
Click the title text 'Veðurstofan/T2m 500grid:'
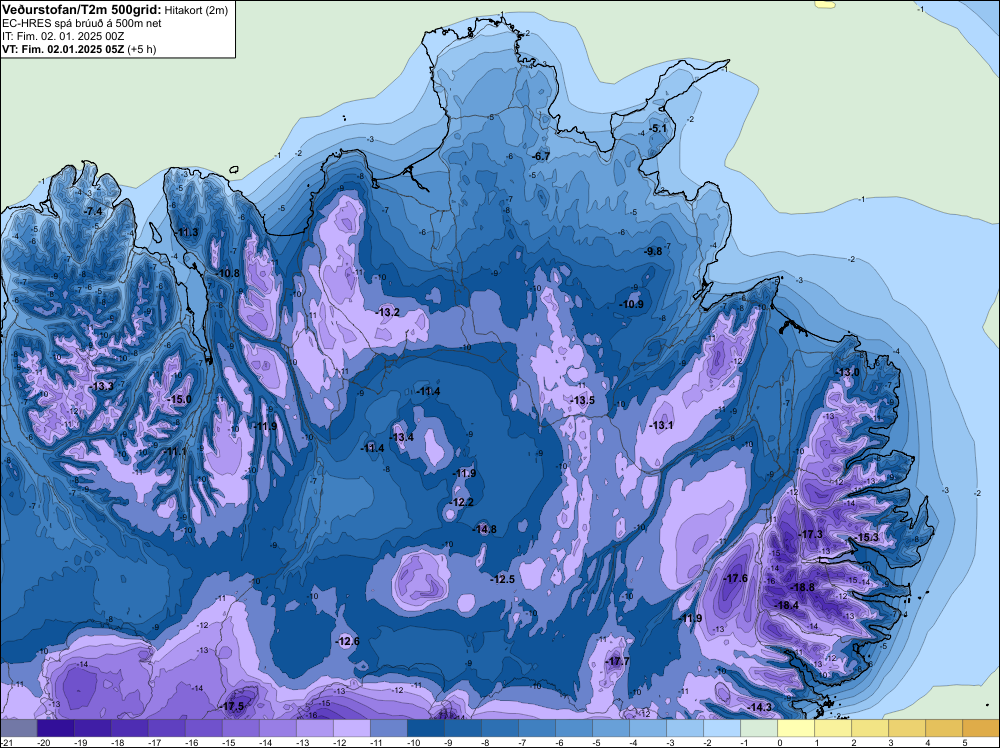[82, 10]
